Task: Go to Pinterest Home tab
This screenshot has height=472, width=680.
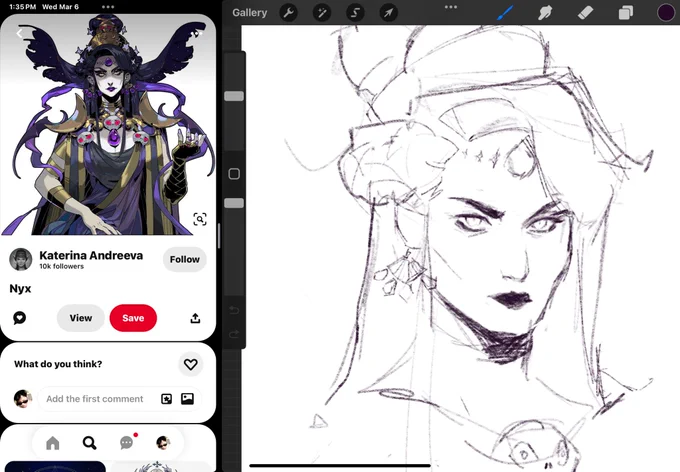Action: (52, 443)
